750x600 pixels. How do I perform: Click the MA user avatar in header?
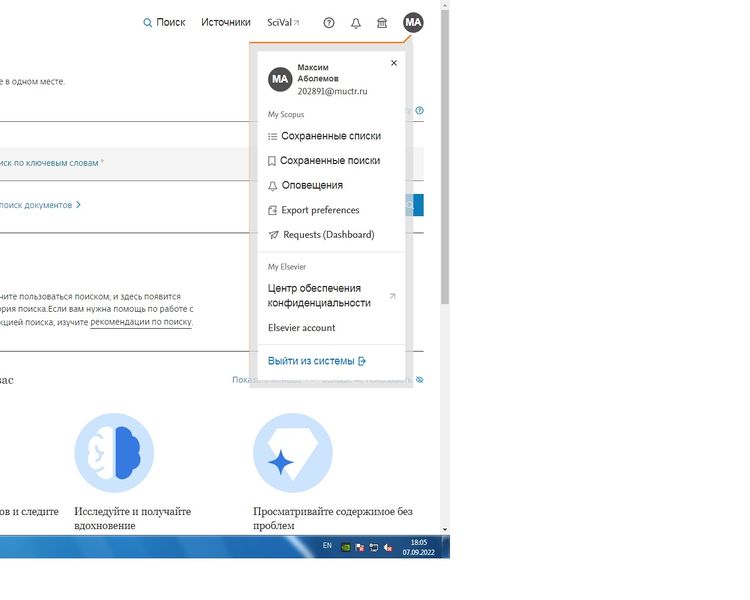(x=413, y=22)
